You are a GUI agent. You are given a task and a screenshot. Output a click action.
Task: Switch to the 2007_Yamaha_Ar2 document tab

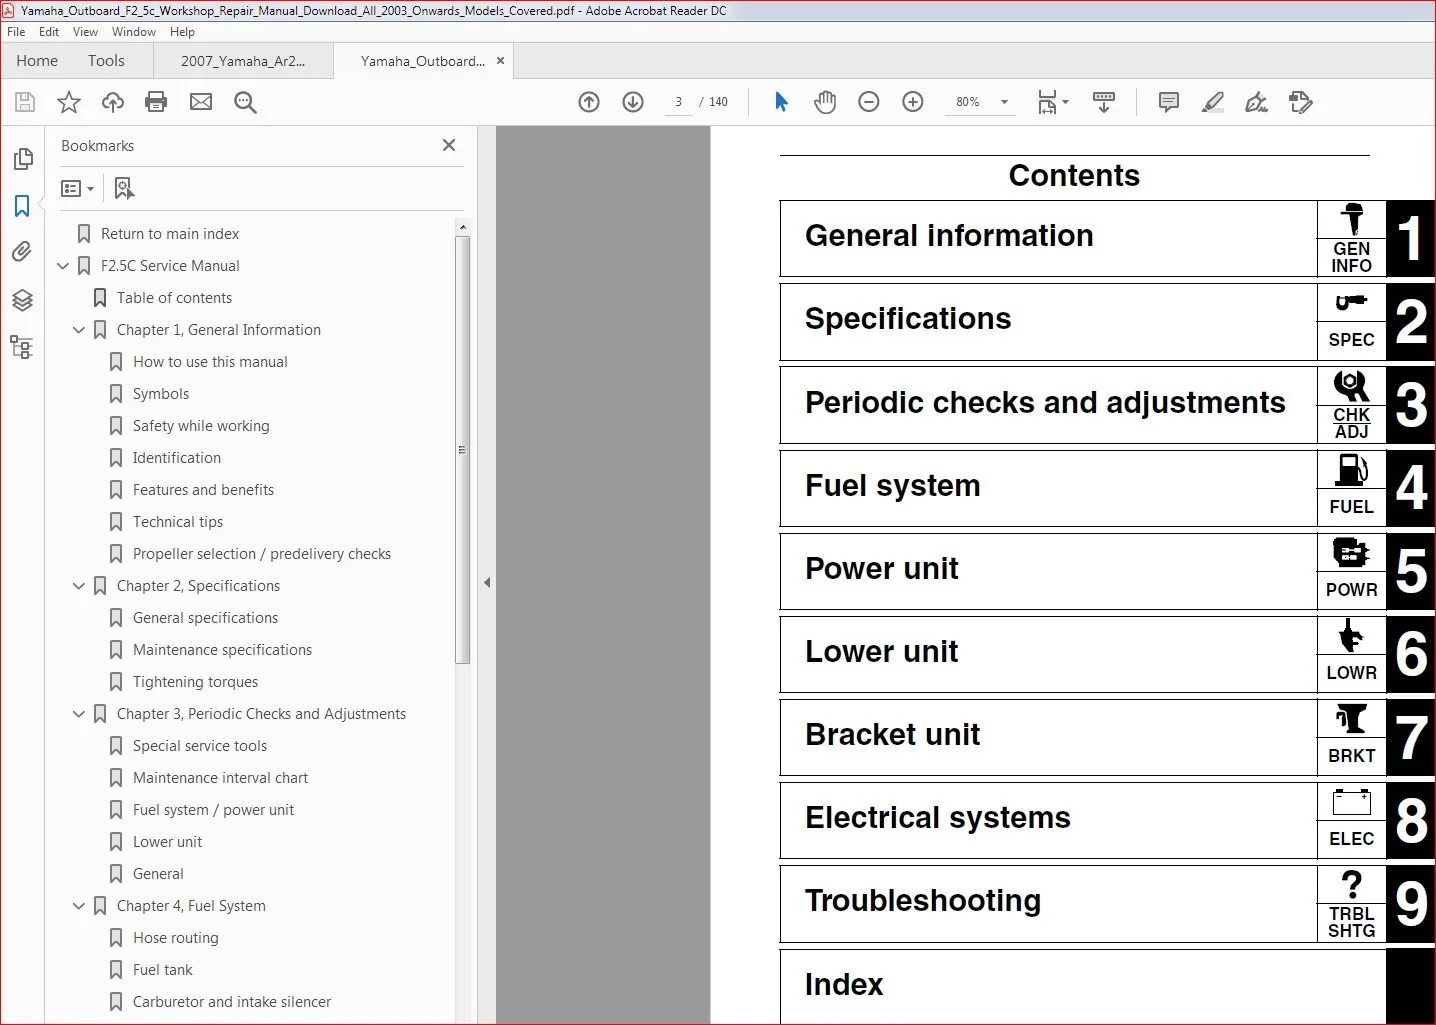(243, 61)
